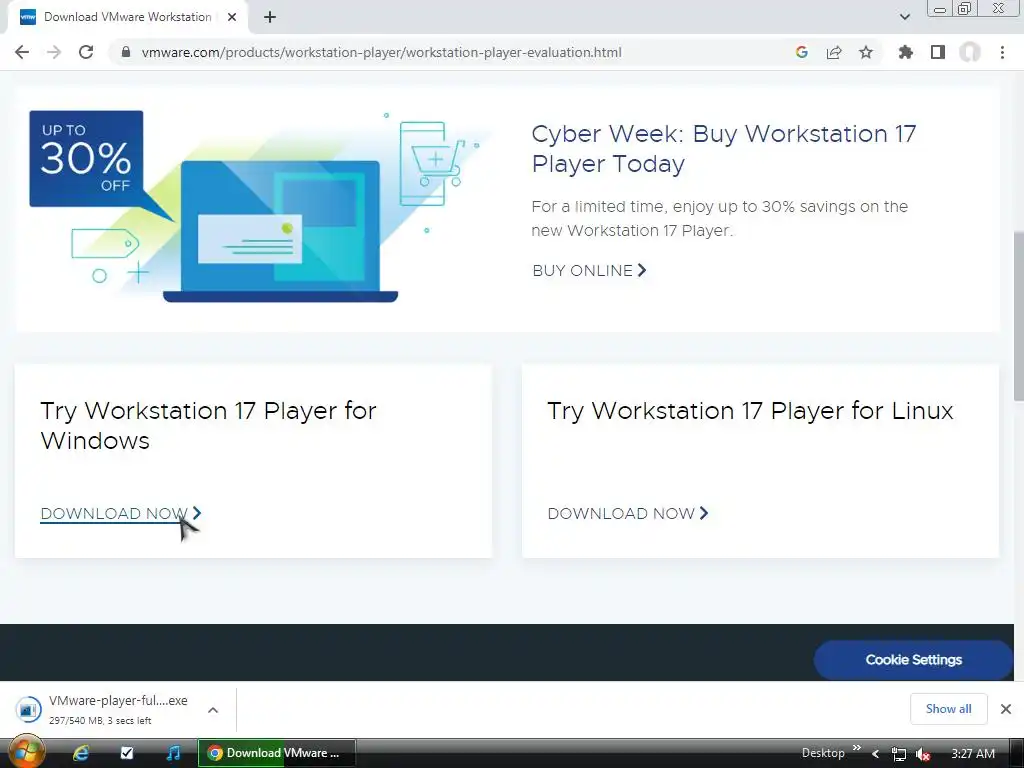This screenshot has width=1024, height=768.
Task: Expand Desktop toolbar chevron in taskbar
Action: click(x=857, y=748)
